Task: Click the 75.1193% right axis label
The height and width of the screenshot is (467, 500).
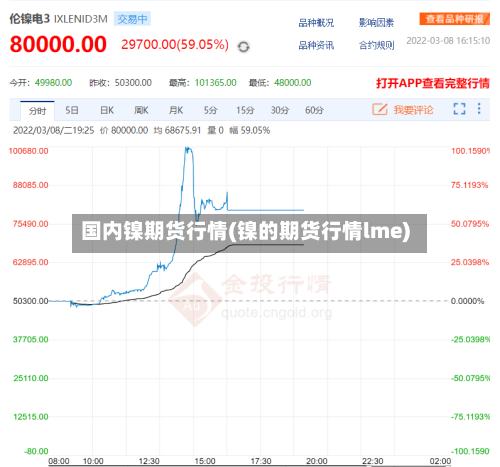Action: [x=470, y=185]
